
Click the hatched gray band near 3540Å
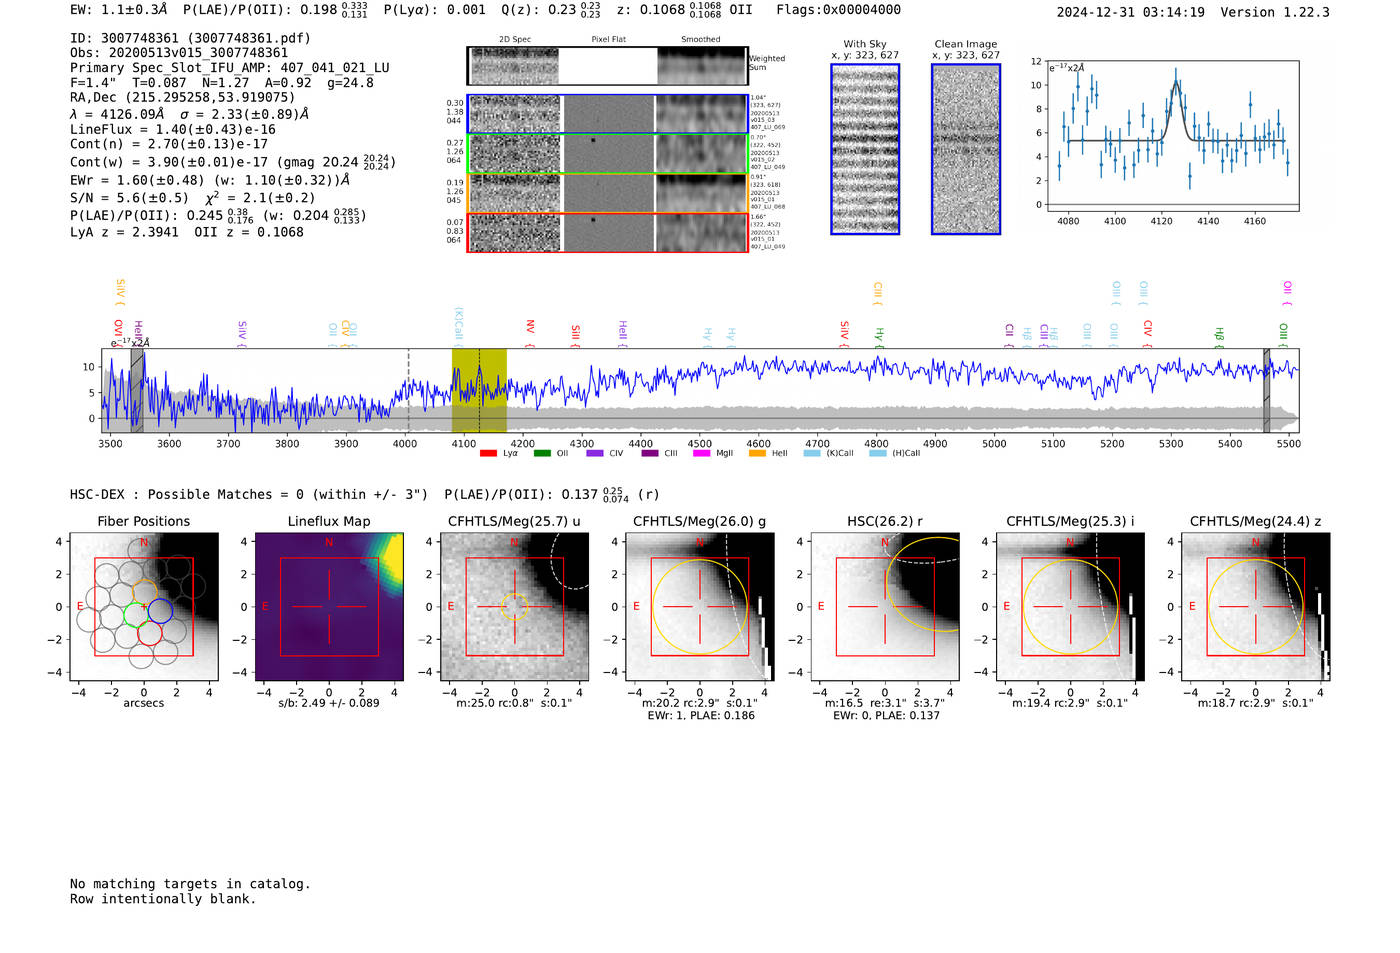pos(137,390)
